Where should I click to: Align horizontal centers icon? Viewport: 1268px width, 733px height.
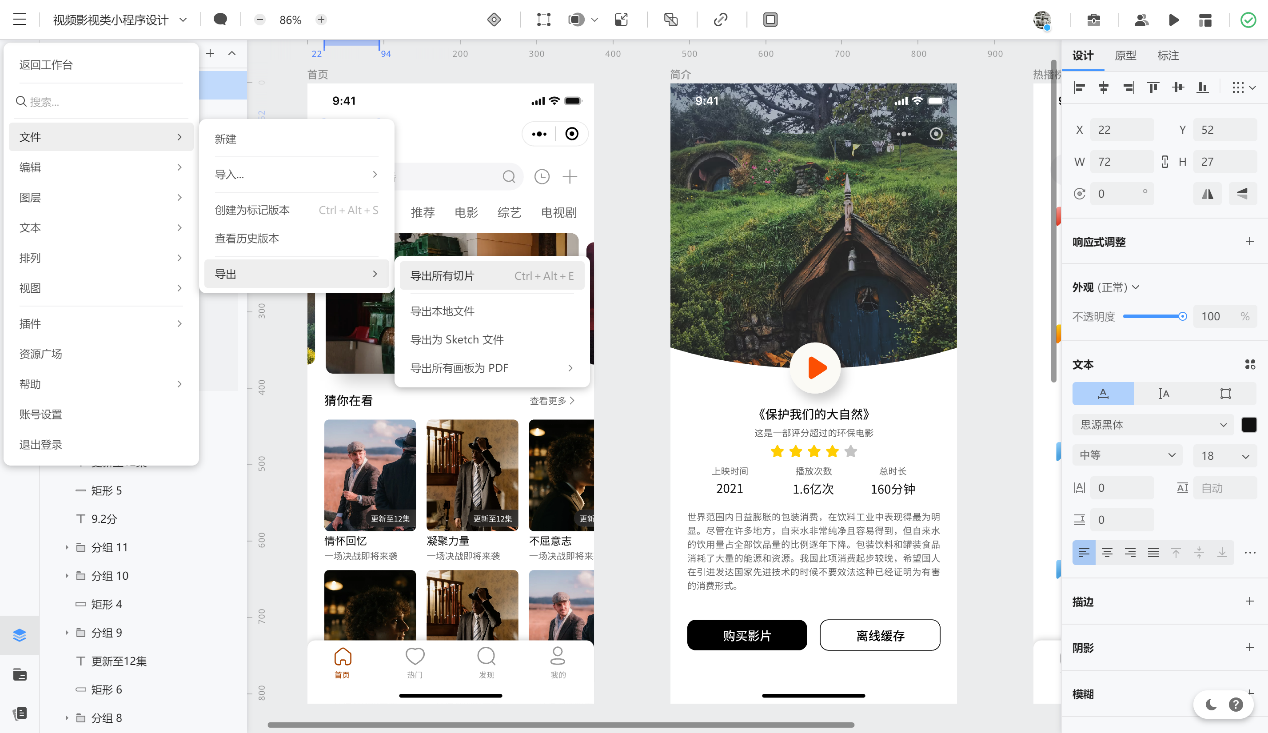tap(1104, 88)
